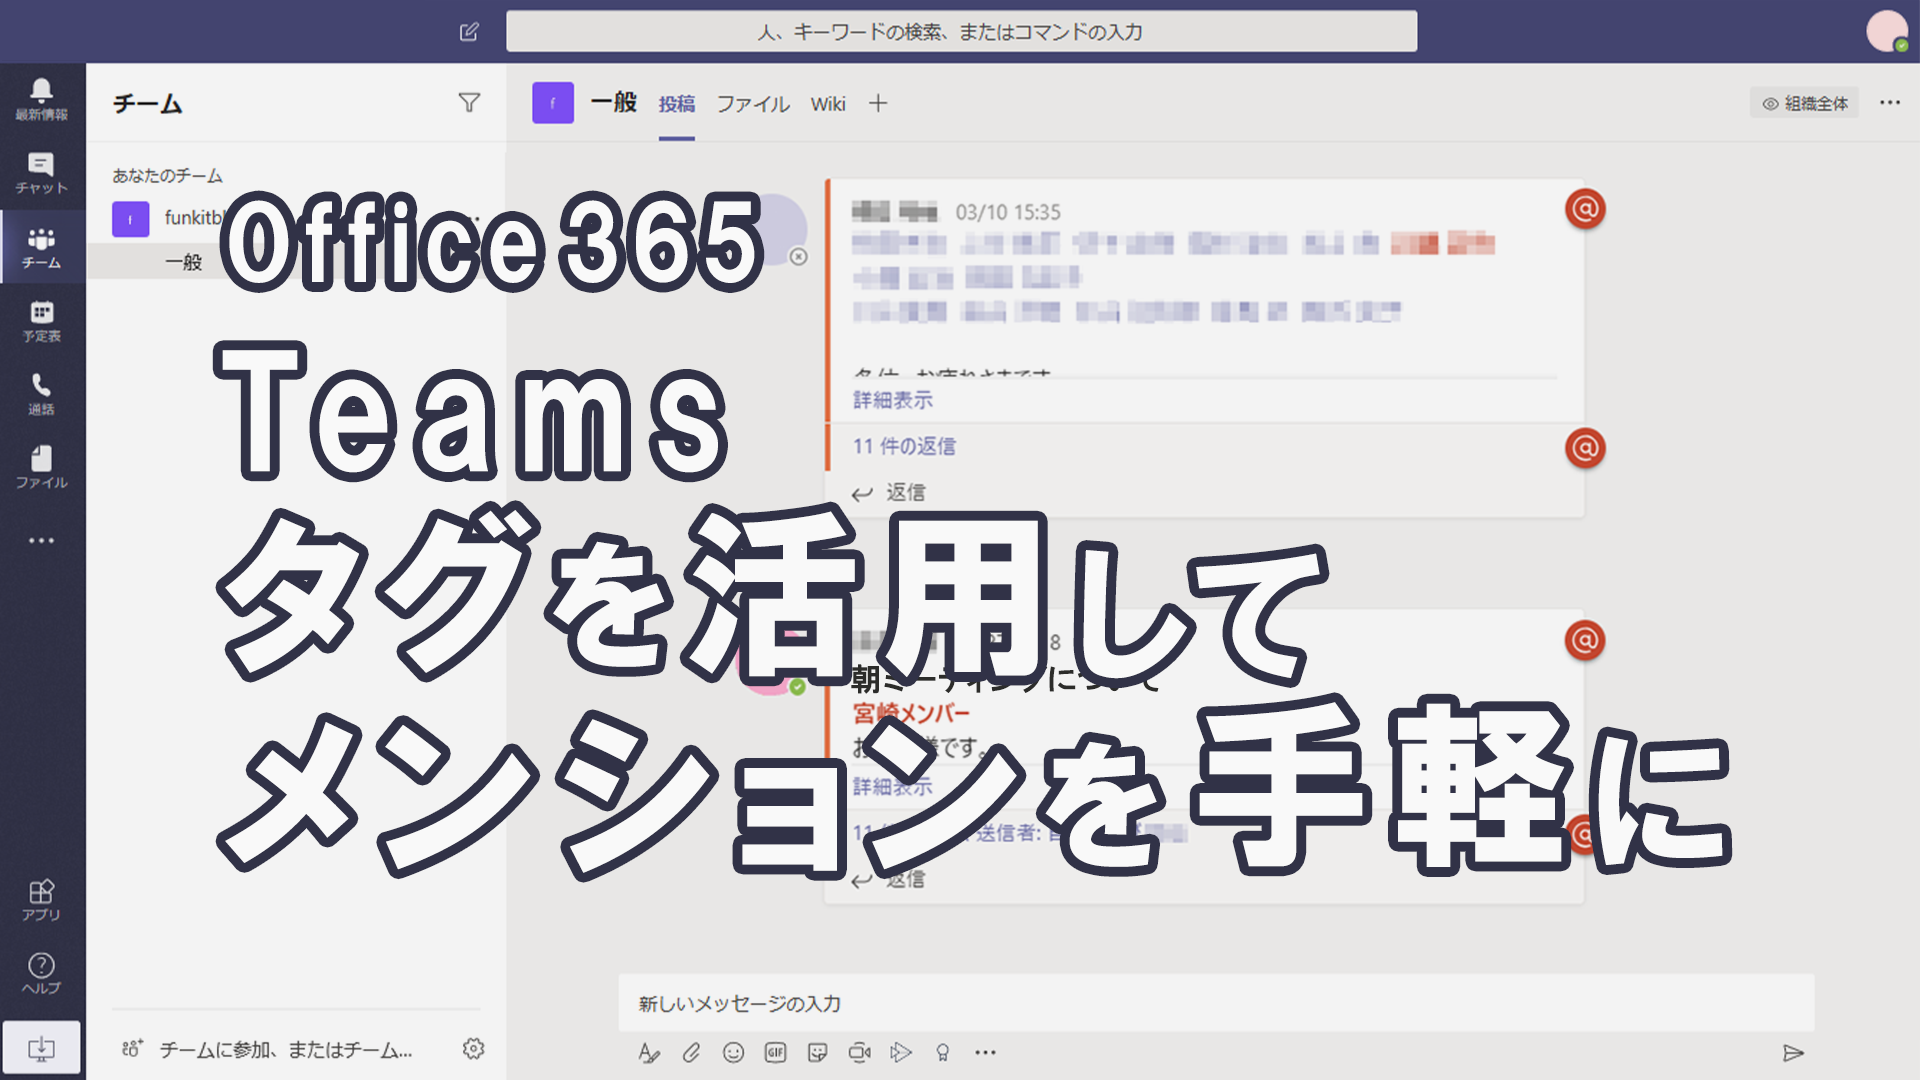The width and height of the screenshot is (1920, 1080).
Task: Click 返信 under the 03/10 post
Action: (889, 492)
